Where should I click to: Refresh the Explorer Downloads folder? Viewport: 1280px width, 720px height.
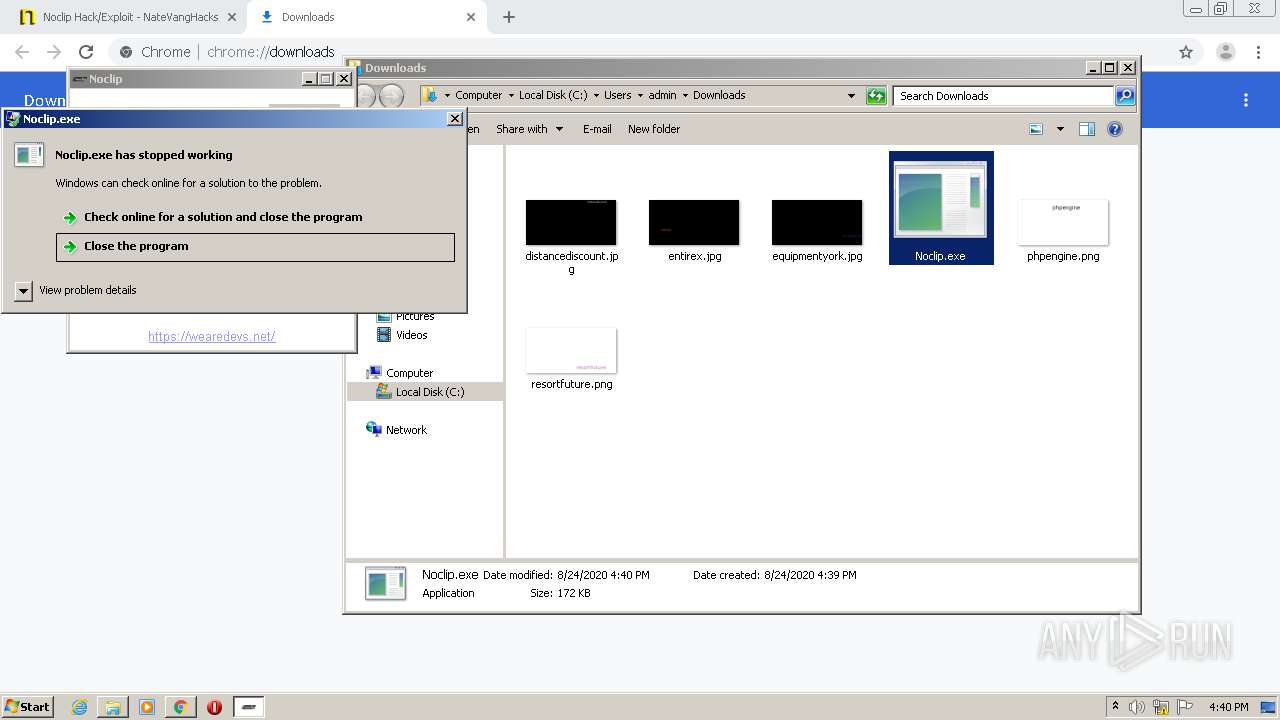click(876, 96)
